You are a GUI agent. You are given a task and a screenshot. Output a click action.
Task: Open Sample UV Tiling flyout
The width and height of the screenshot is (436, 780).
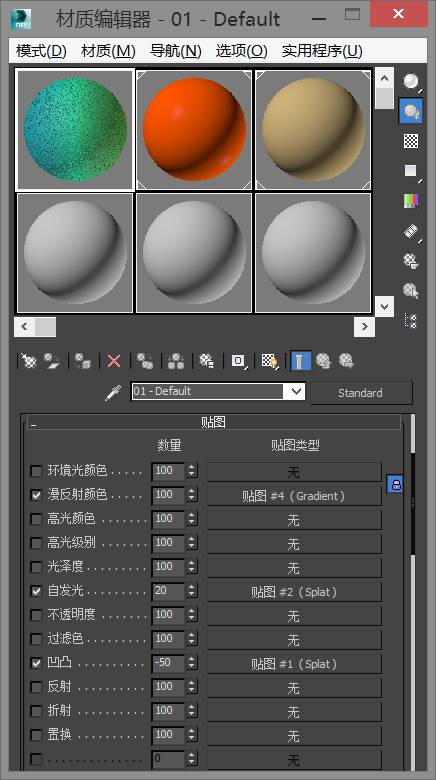pyautogui.click(x=411, y=172)
